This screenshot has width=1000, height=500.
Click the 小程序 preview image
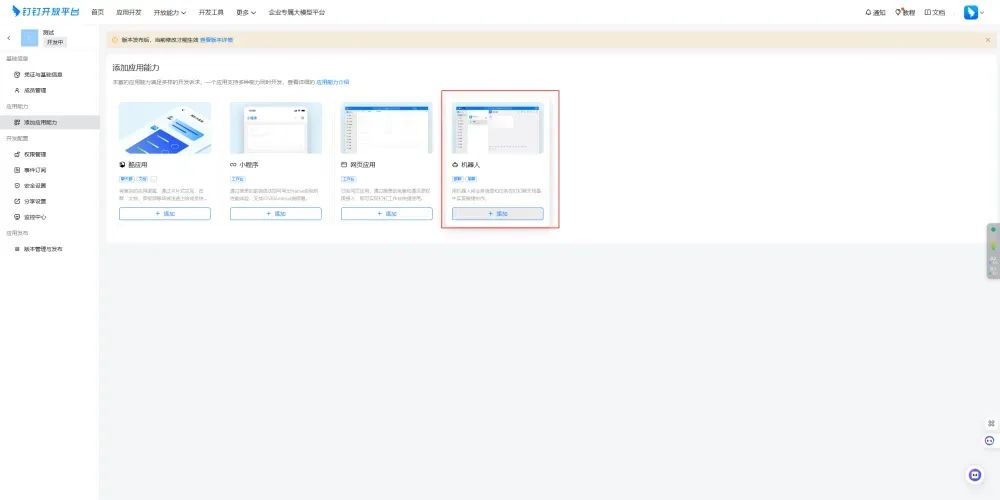tap(276, 128)
